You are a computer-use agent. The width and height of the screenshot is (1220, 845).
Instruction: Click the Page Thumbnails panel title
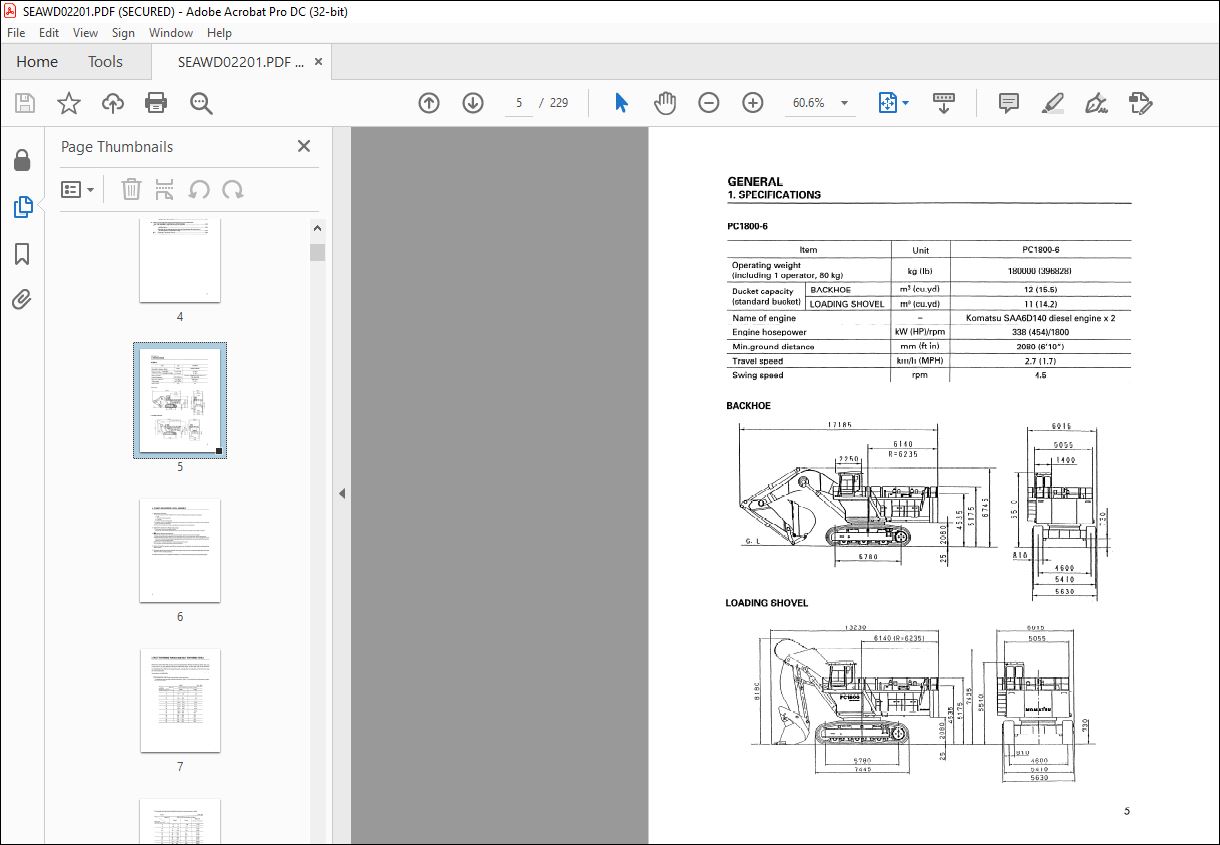[117, 147]
